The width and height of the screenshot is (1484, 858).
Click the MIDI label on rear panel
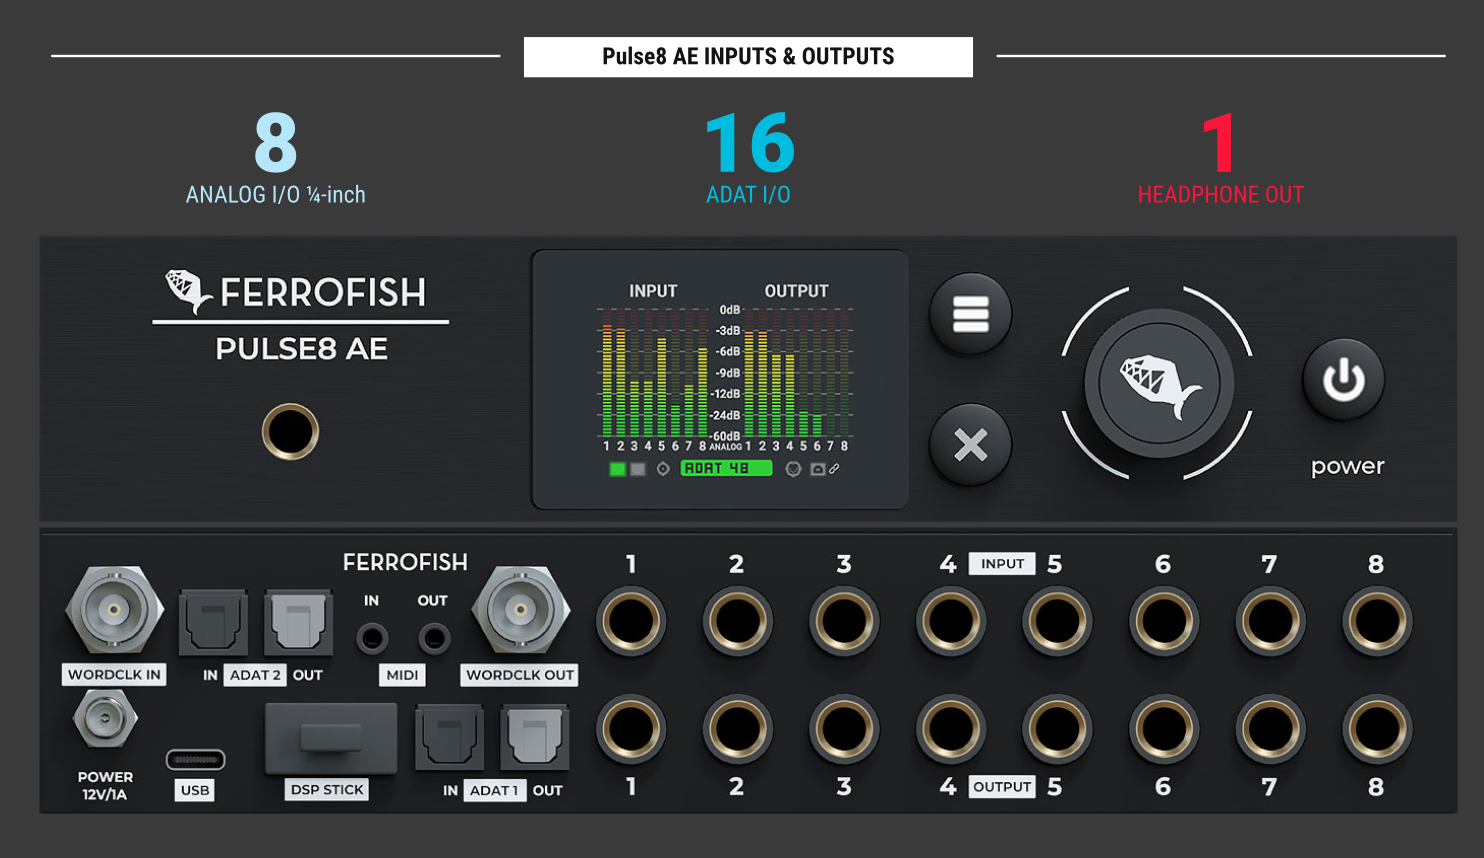click(x=402, y=675)
